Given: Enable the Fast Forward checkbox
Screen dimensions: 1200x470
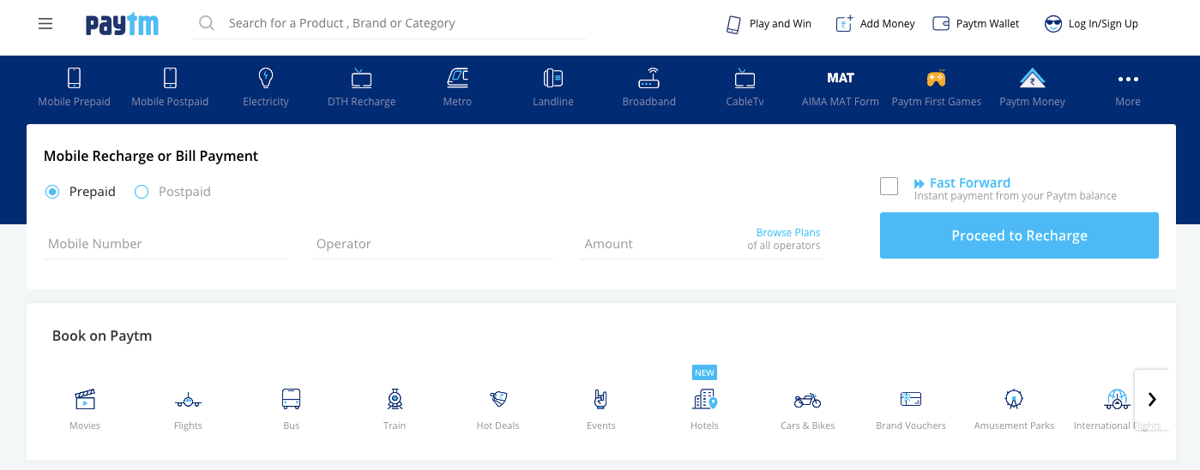Looking at the screenshot, I should [x=889, y=186].
